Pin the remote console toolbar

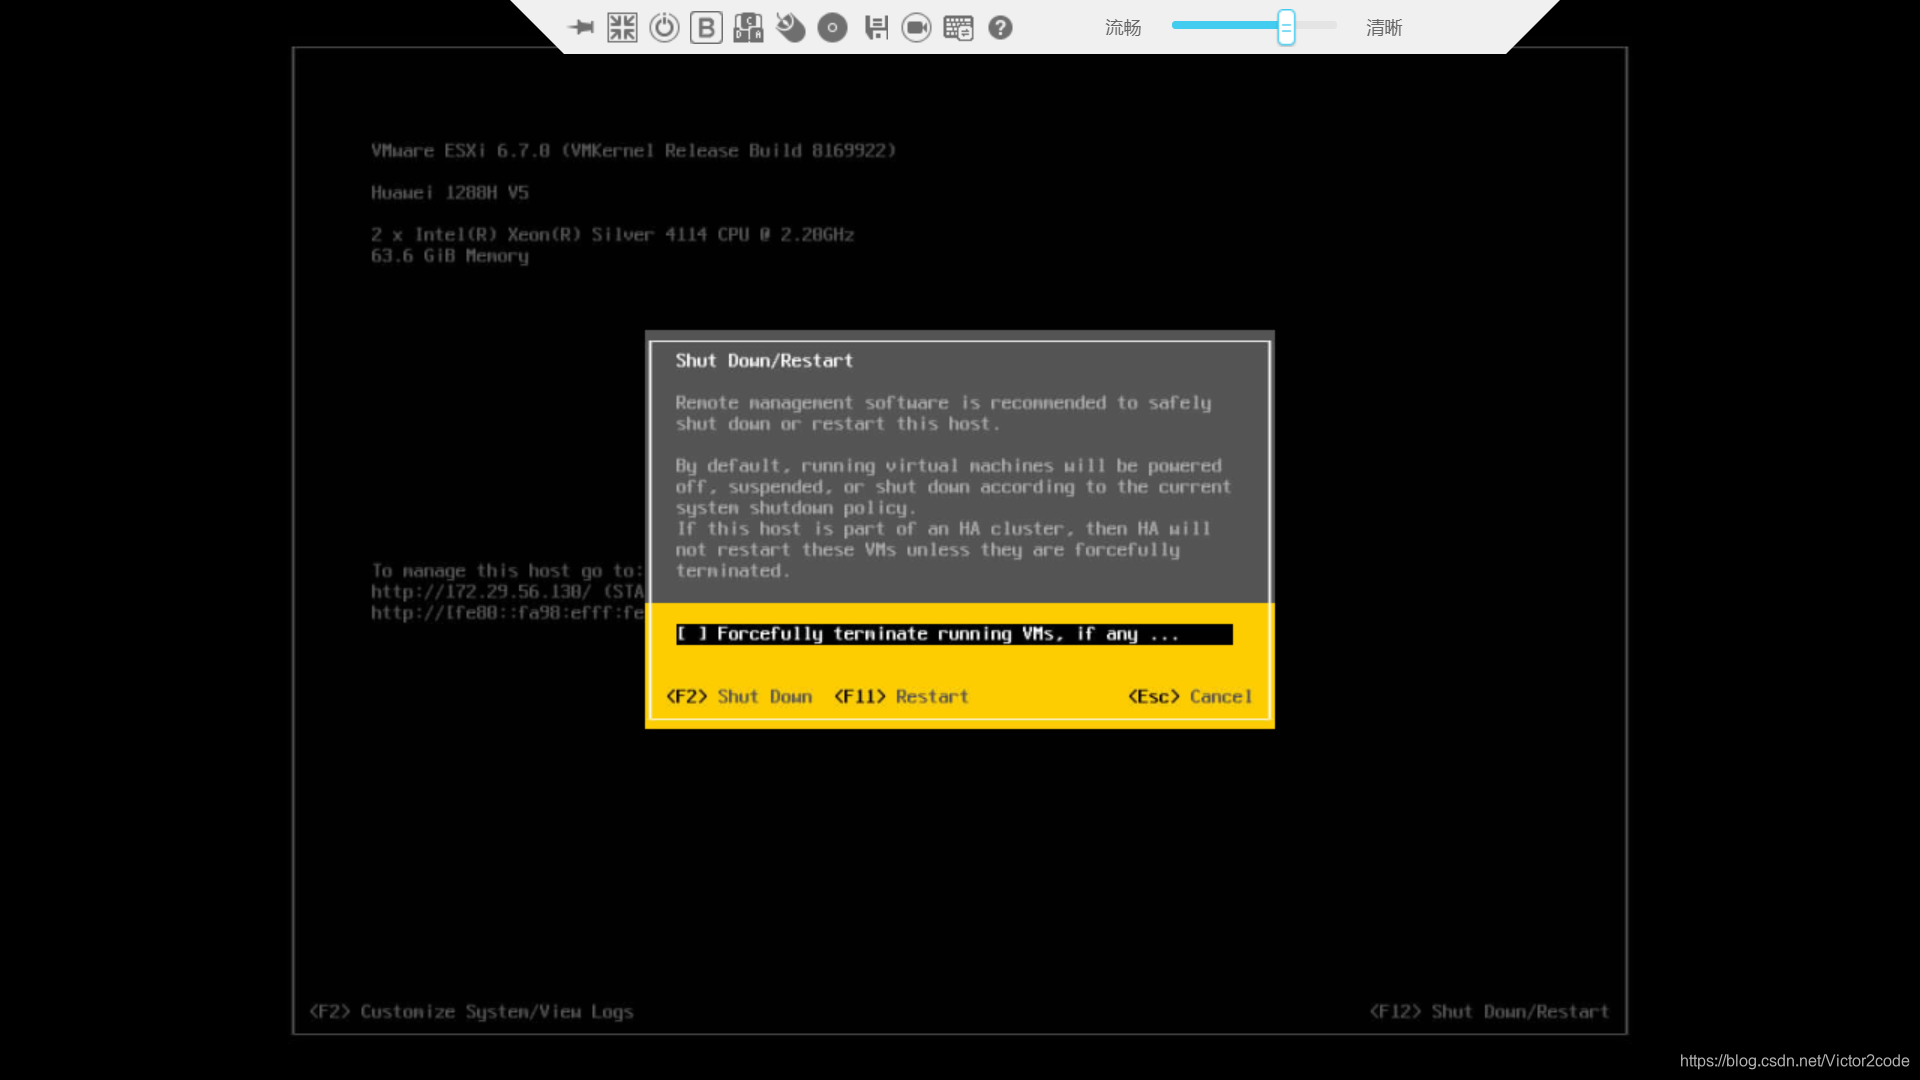pos(581,27)
